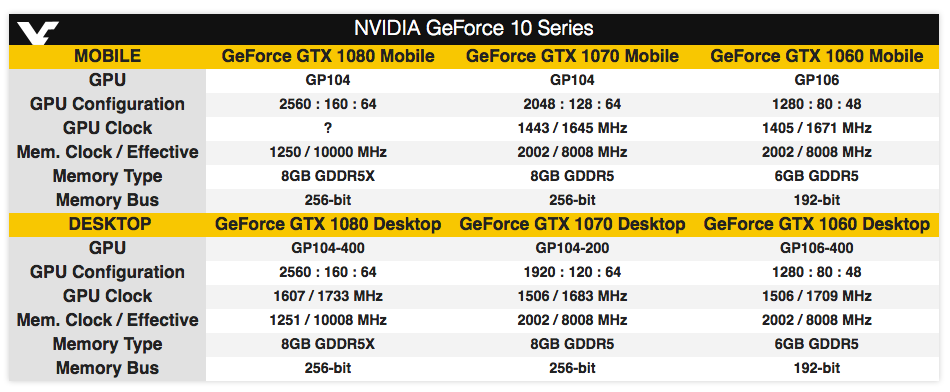Click the VideoCardz logo icon

[x=38, y=30]
